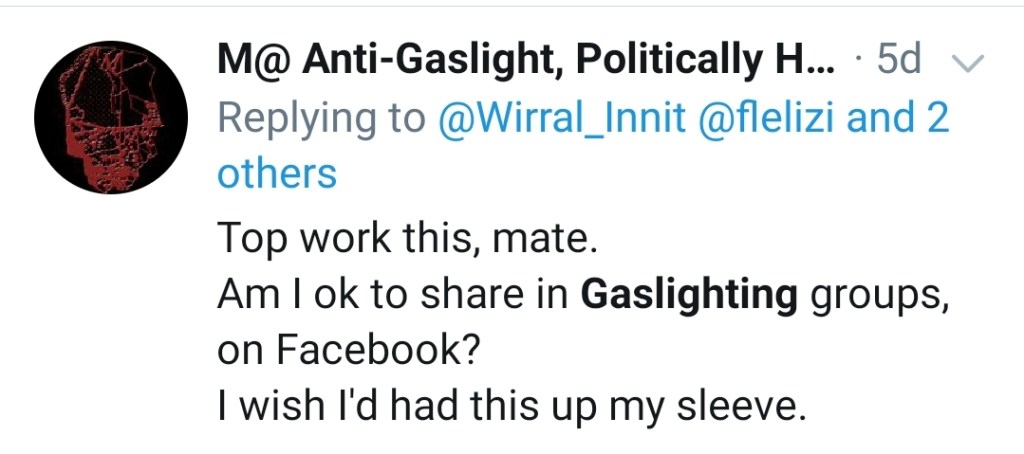Click the 5d timestamp
The width and height of the screenshot is (1024, 454).
(897, 63)
